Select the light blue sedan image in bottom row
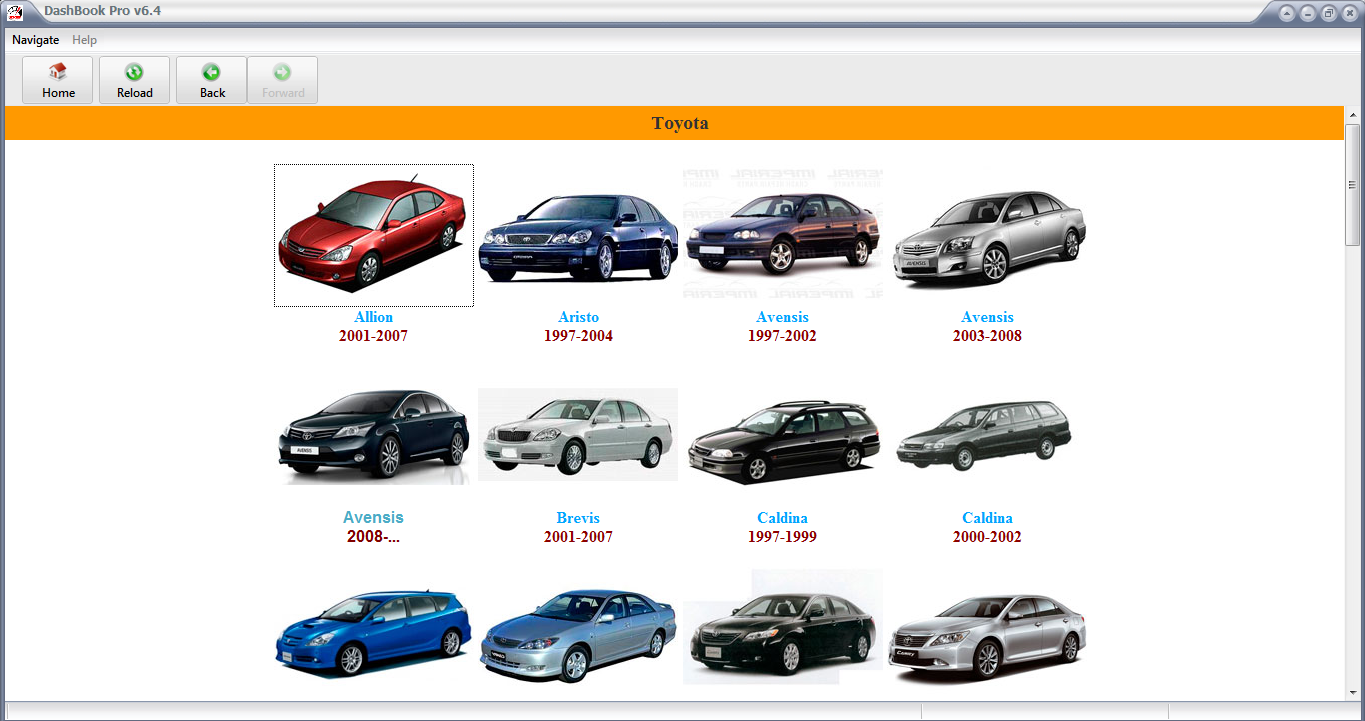The image size is (1365, 721). pos(578,636)
